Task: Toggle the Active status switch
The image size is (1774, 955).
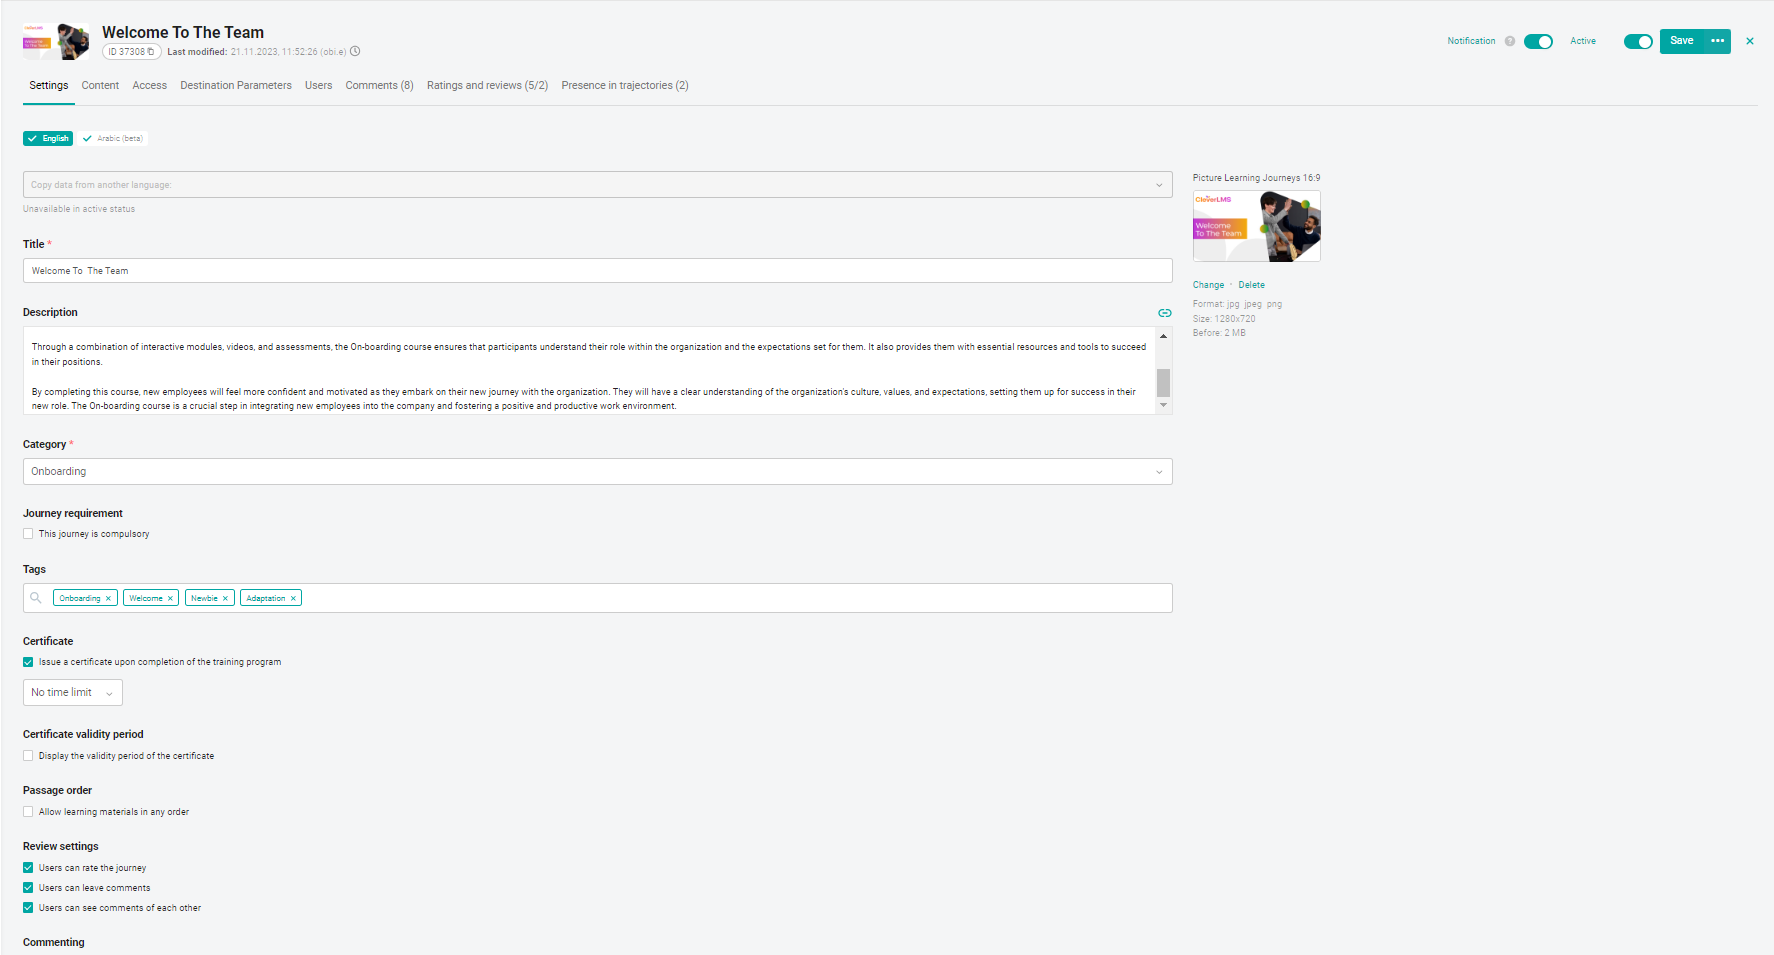Action: point(1638,41)
